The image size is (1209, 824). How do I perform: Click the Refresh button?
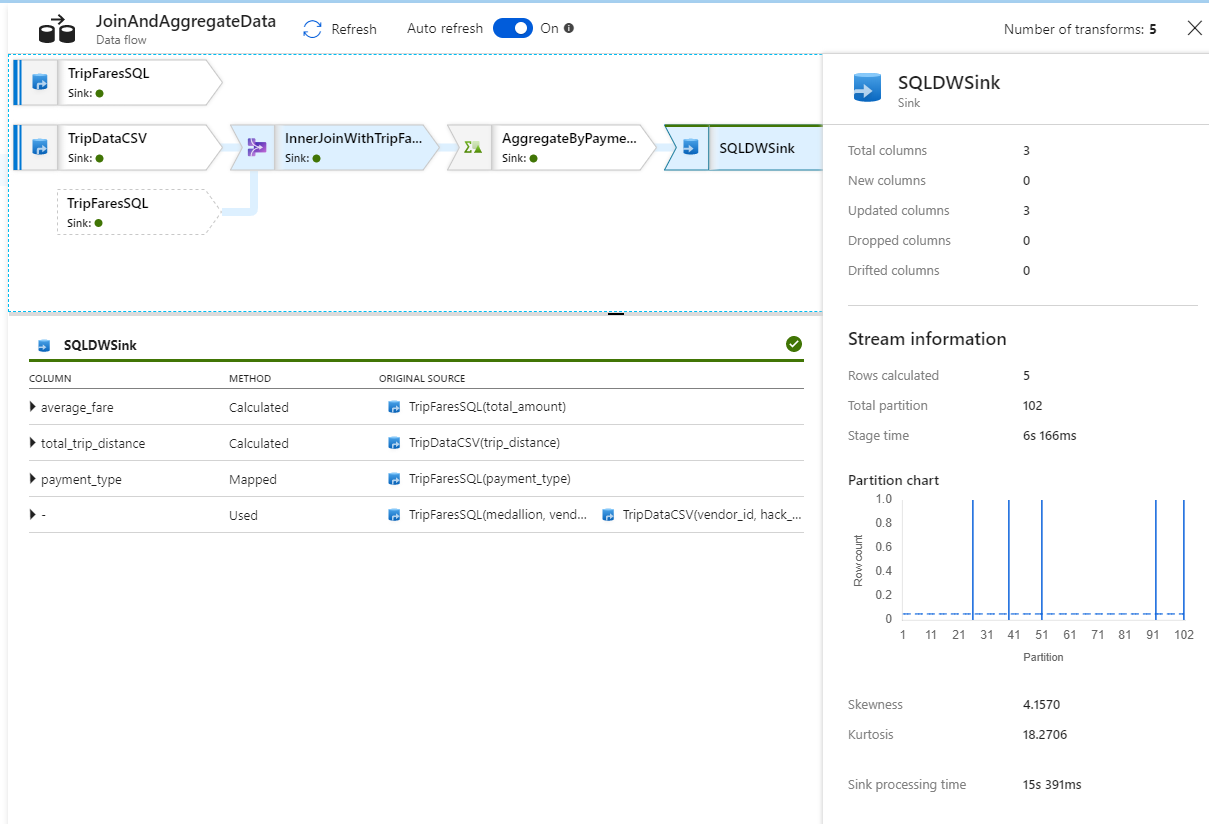tap(340, 29)
